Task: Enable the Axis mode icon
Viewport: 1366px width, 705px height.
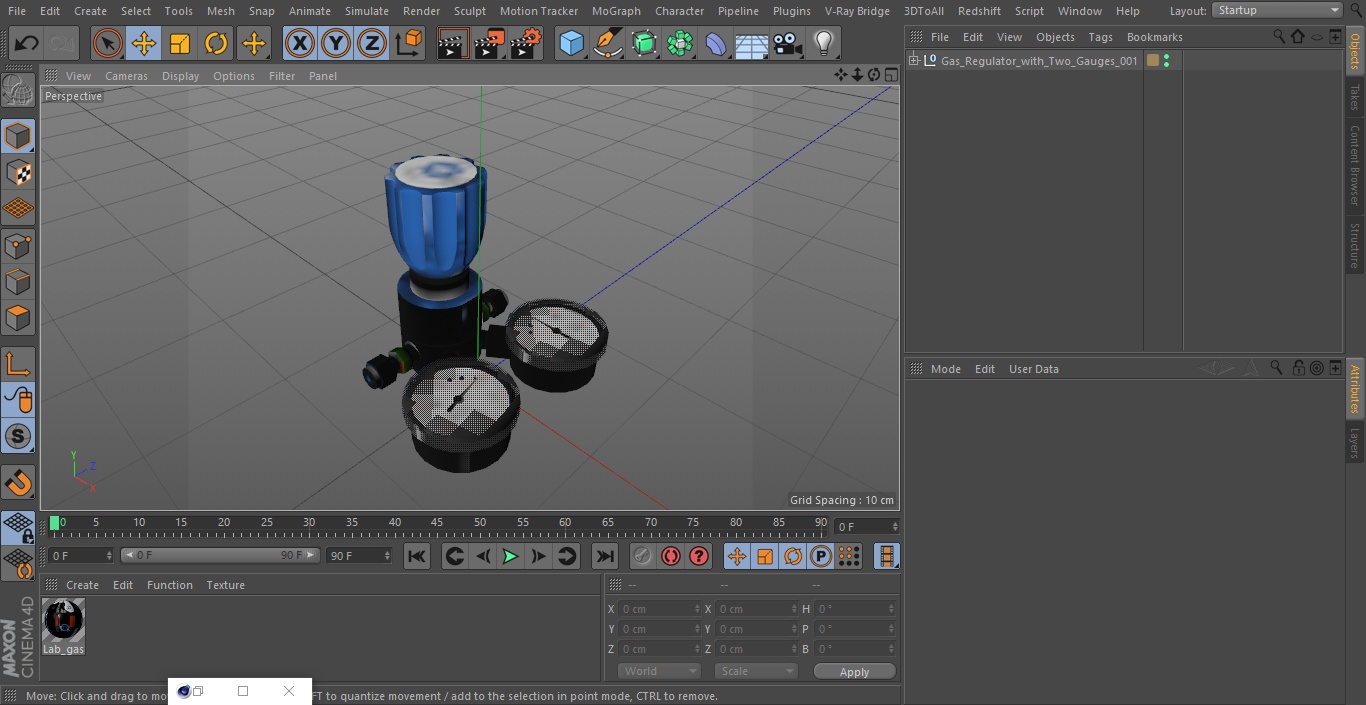Action: tap(18, 364)
